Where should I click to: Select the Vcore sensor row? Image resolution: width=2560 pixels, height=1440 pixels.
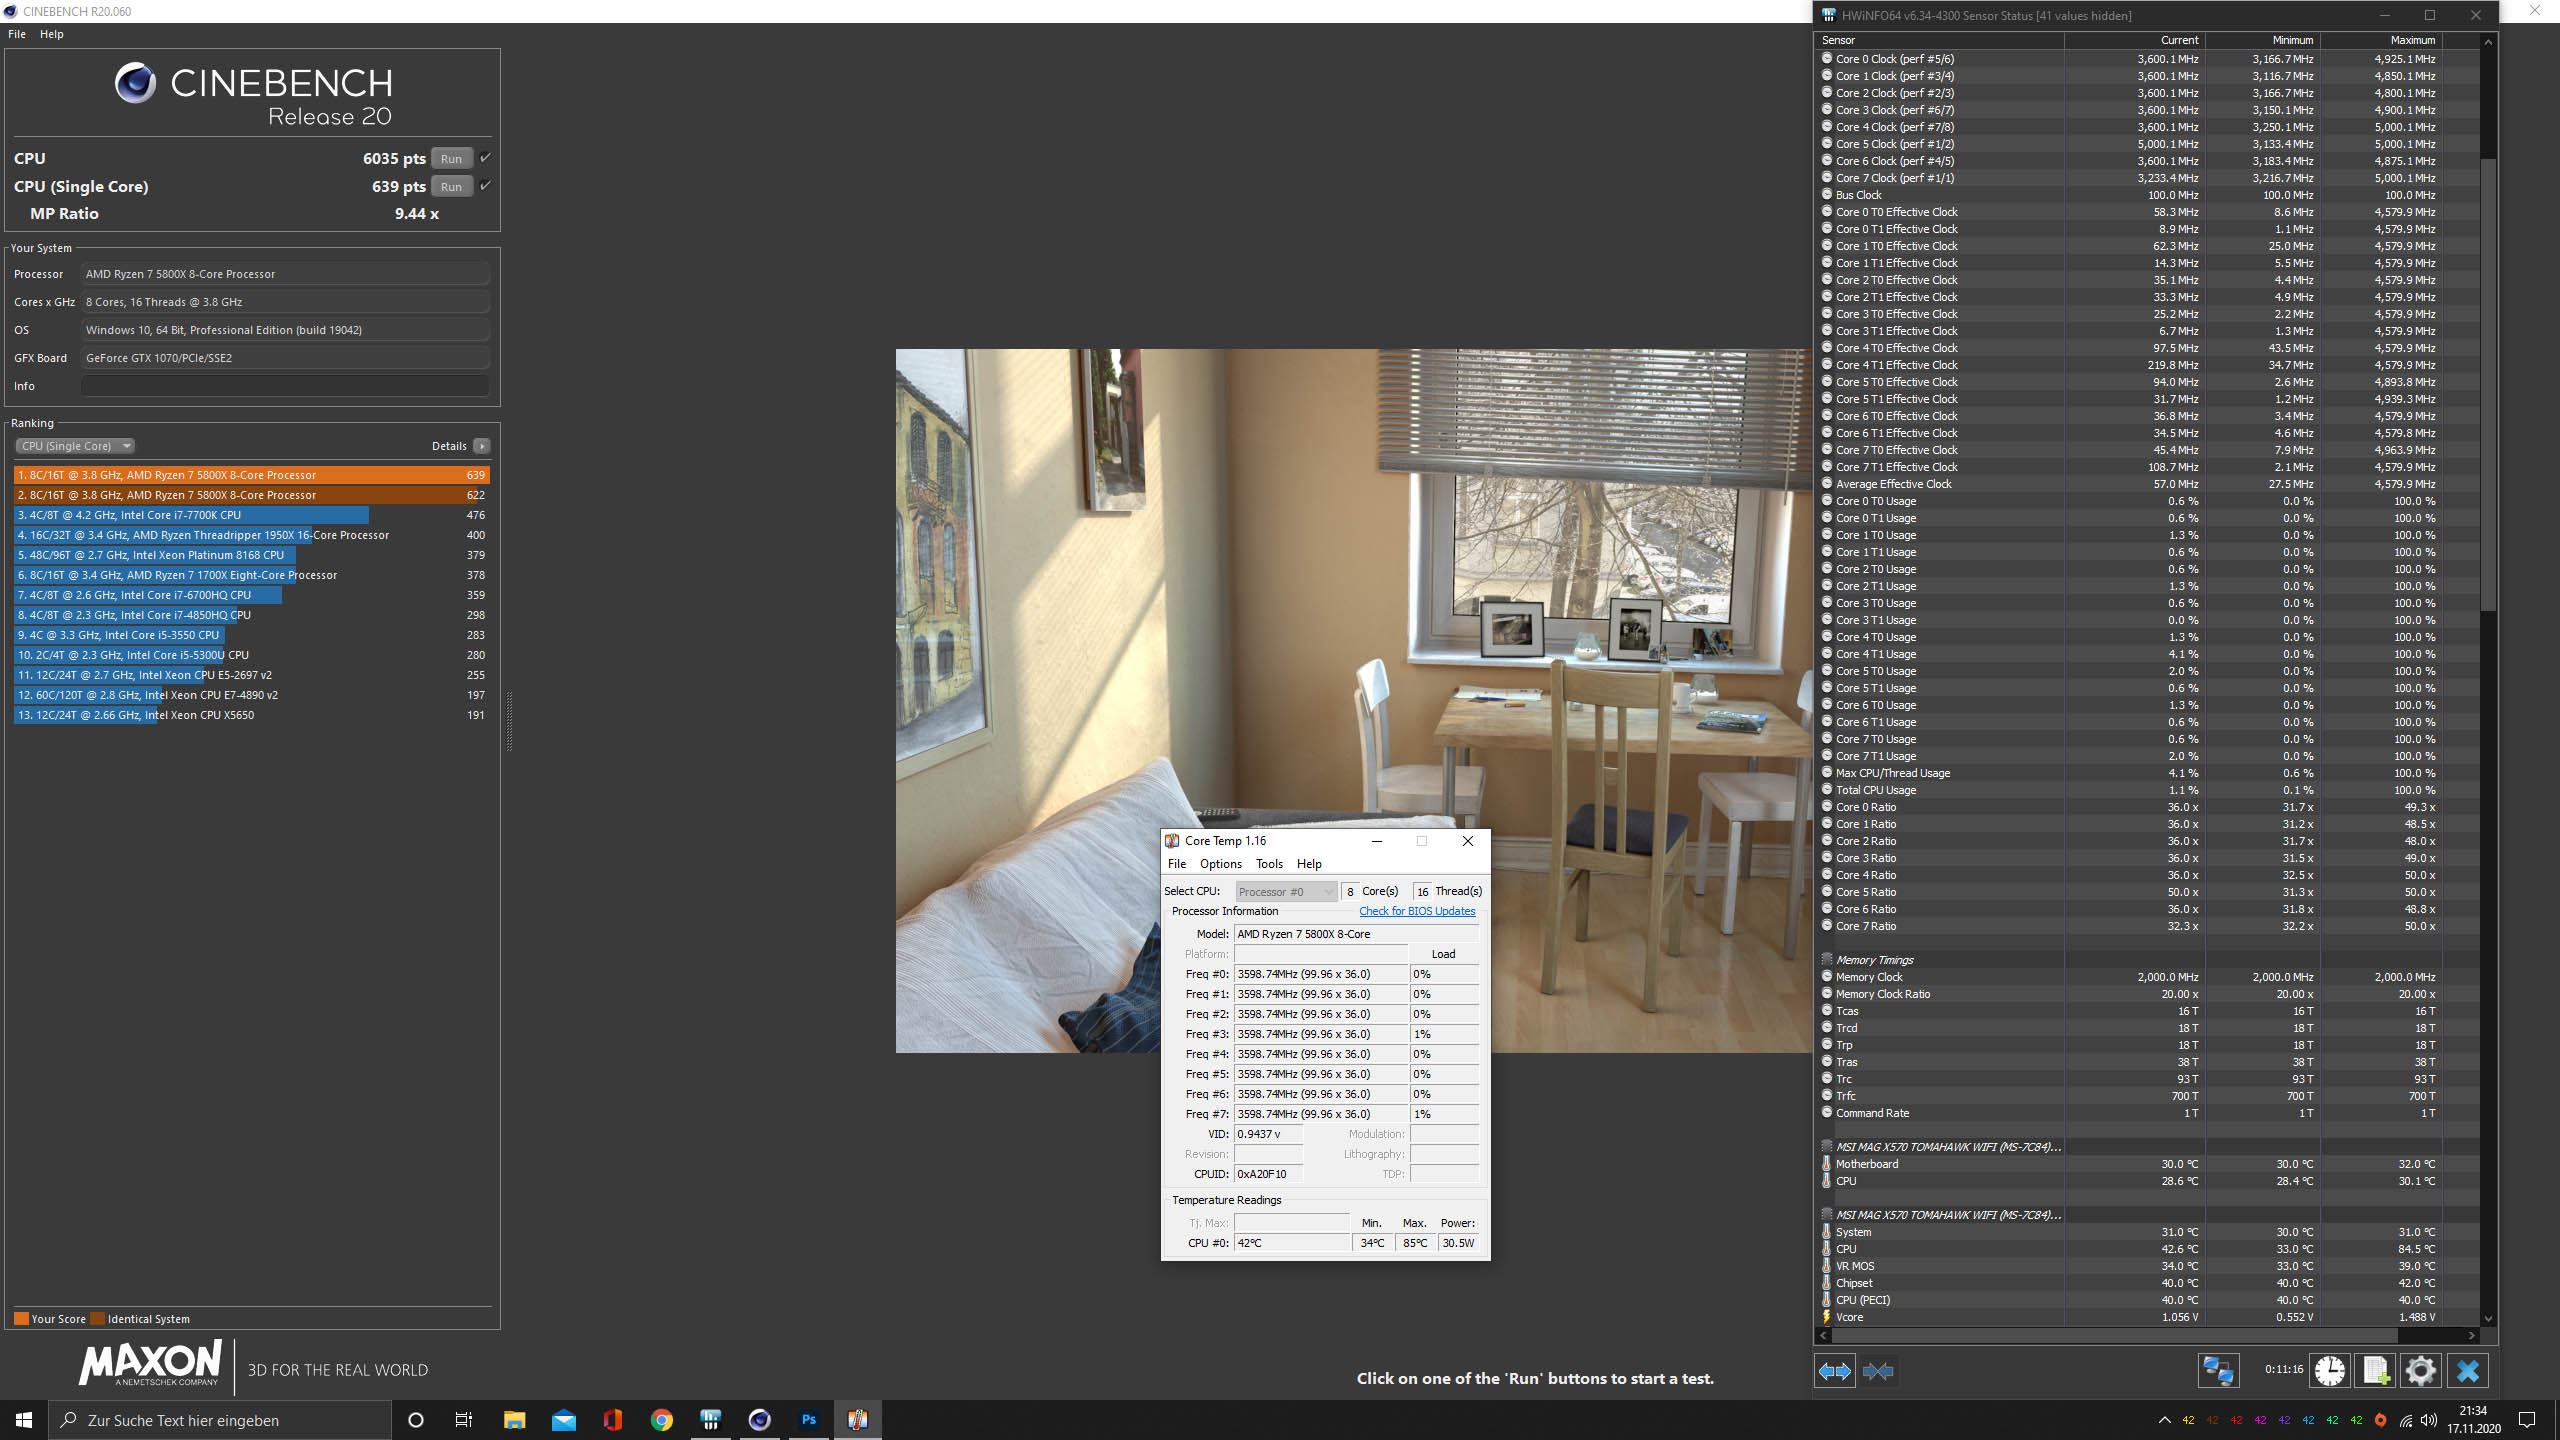[2147, 1317]
